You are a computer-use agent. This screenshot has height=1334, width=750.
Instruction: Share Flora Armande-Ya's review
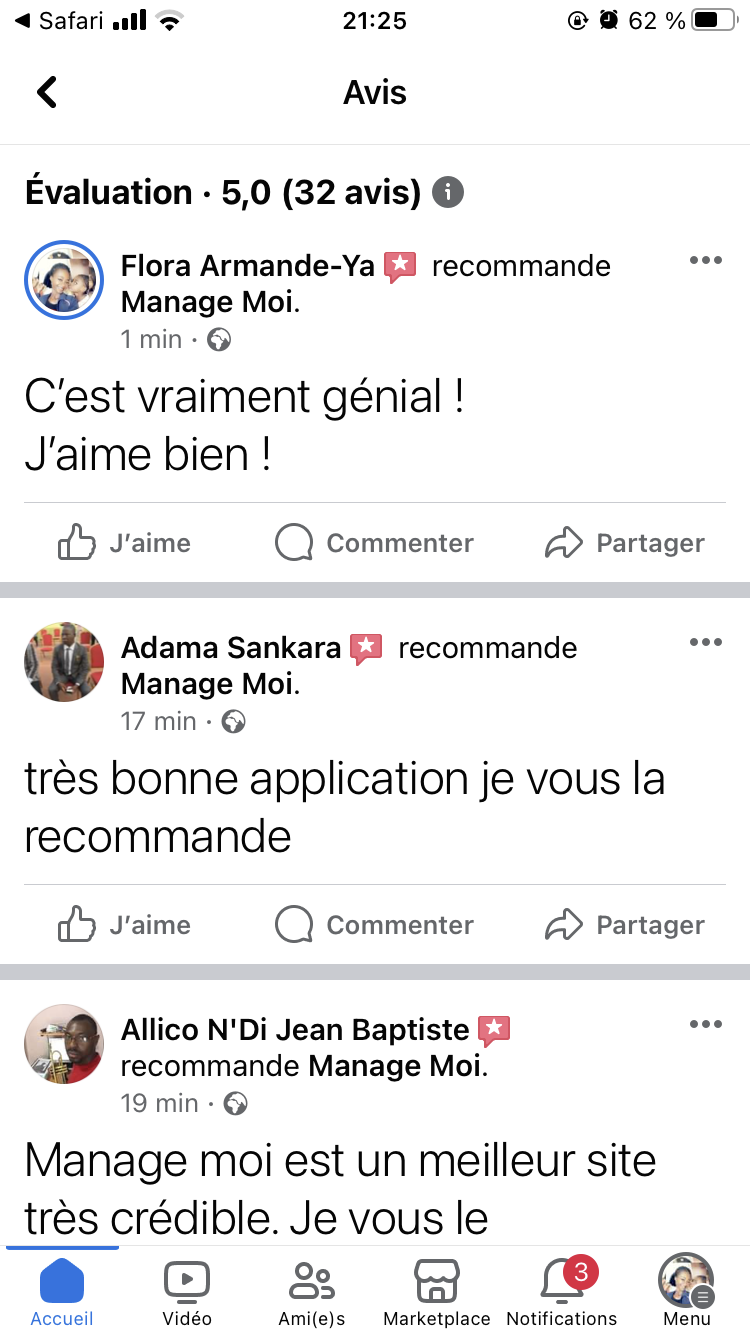625,543
